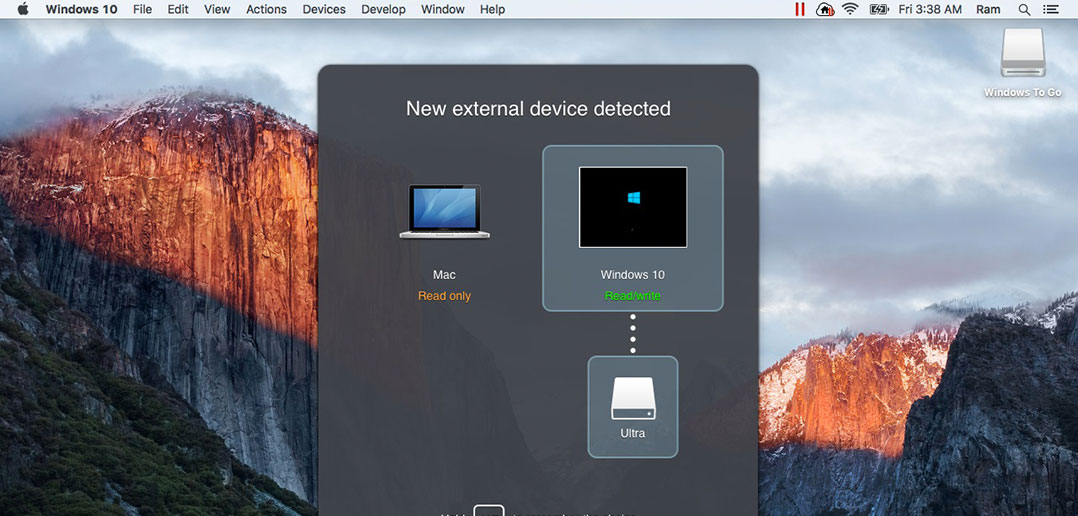
Task: Open Spotlight search magnifier
Action: click(x=1024, y=10)
